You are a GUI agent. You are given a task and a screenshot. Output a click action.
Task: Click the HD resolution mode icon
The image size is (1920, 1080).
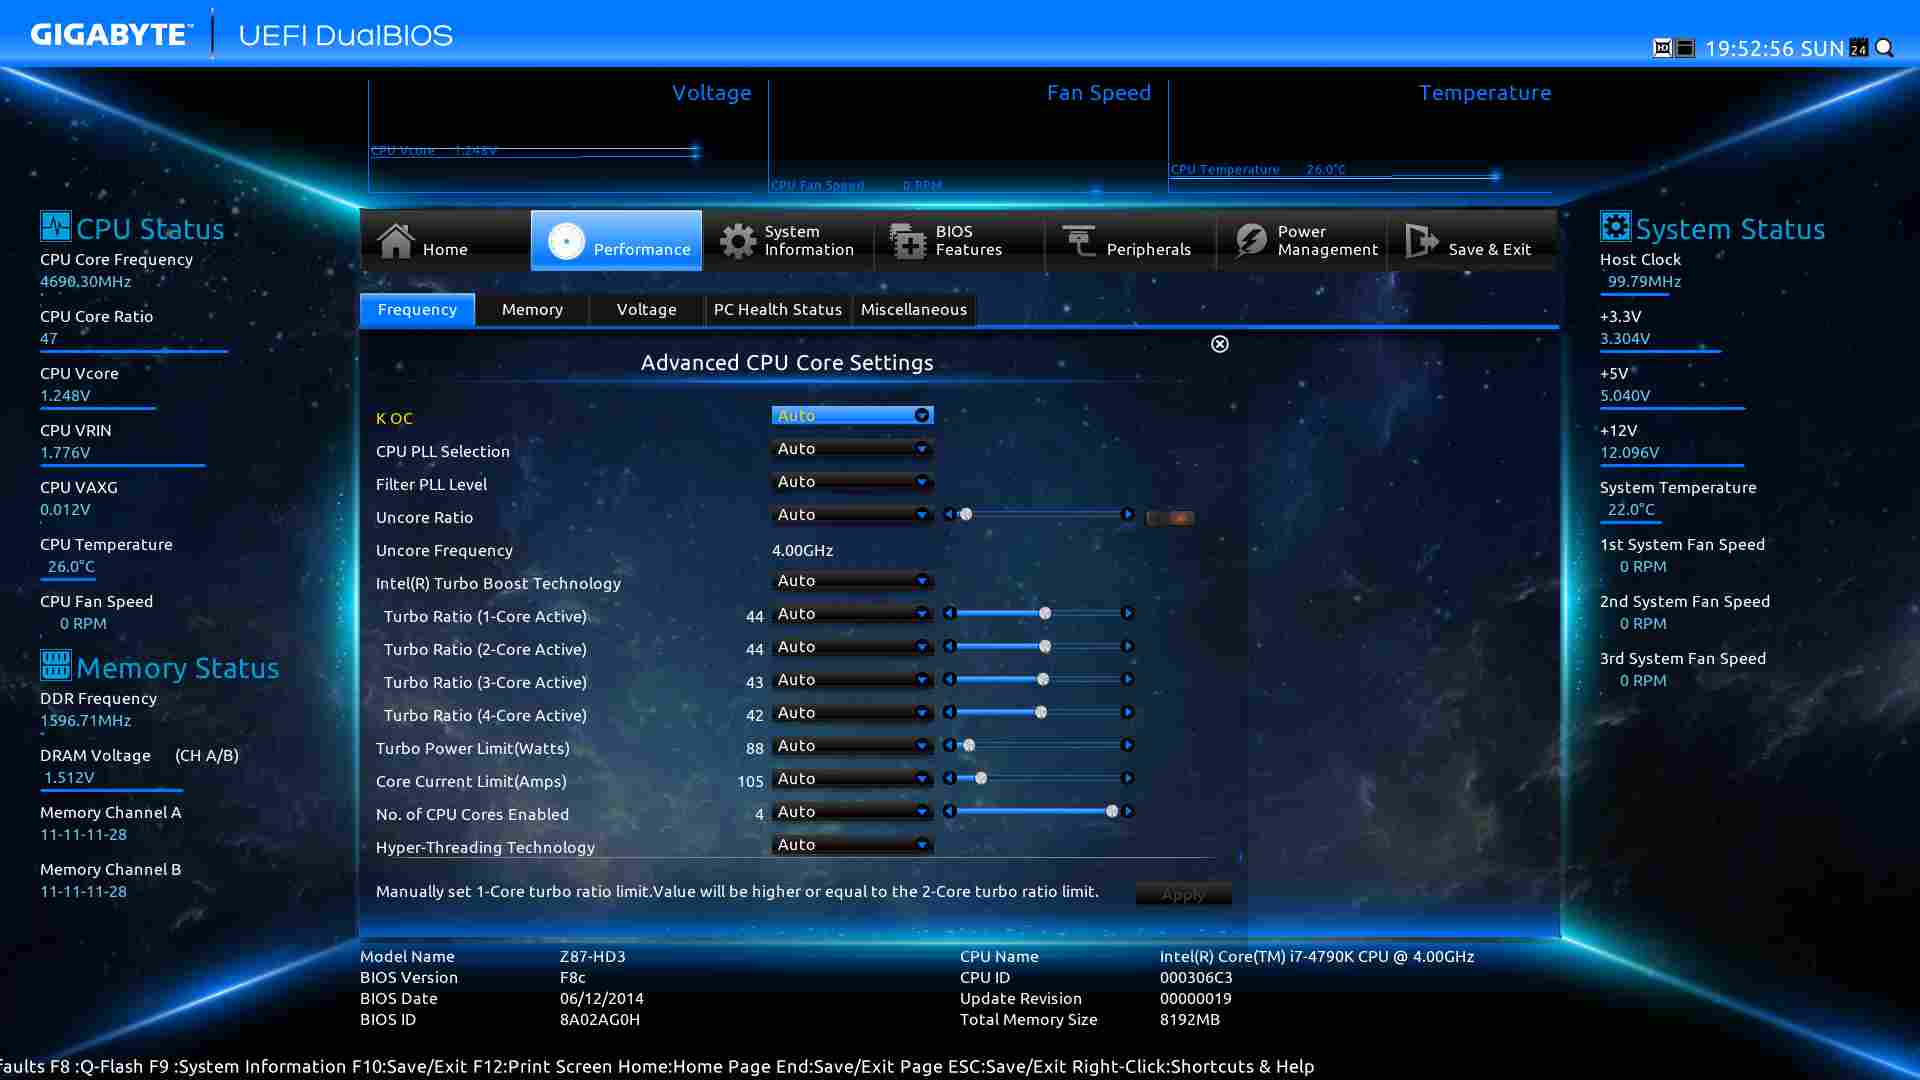(x=1662, y=48)
